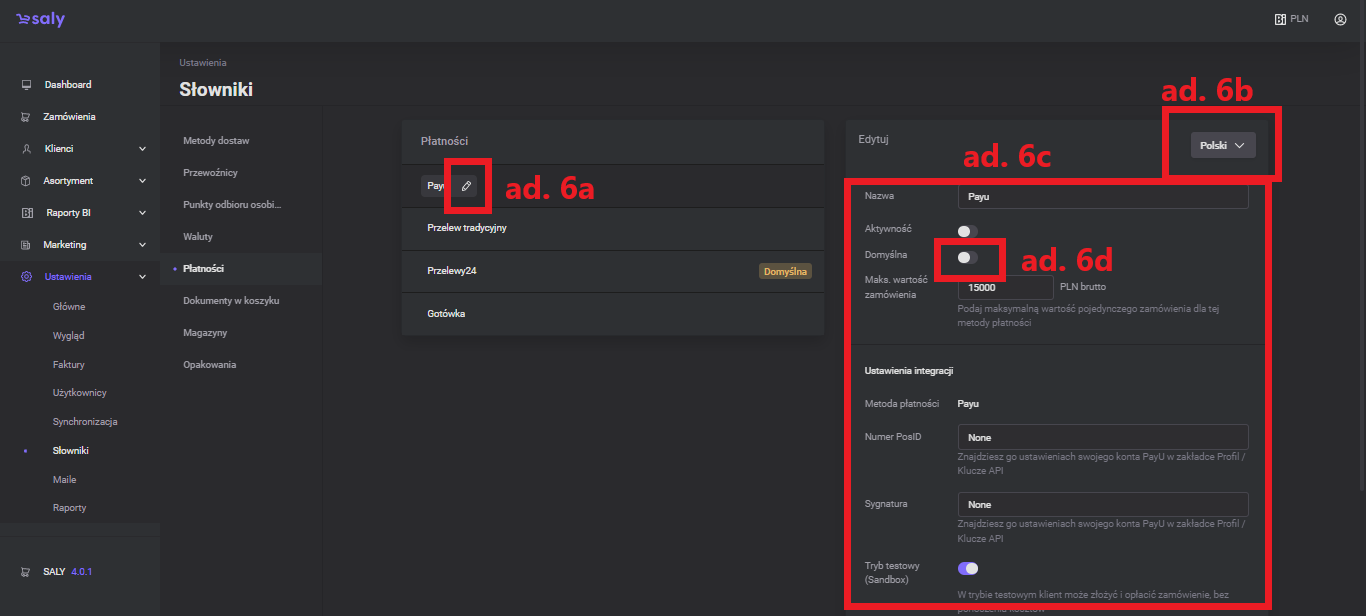The height and width of the screenshot is (616, 1366).
Task: Click the PLN currency icon in the header
Action: point(1279,19)
